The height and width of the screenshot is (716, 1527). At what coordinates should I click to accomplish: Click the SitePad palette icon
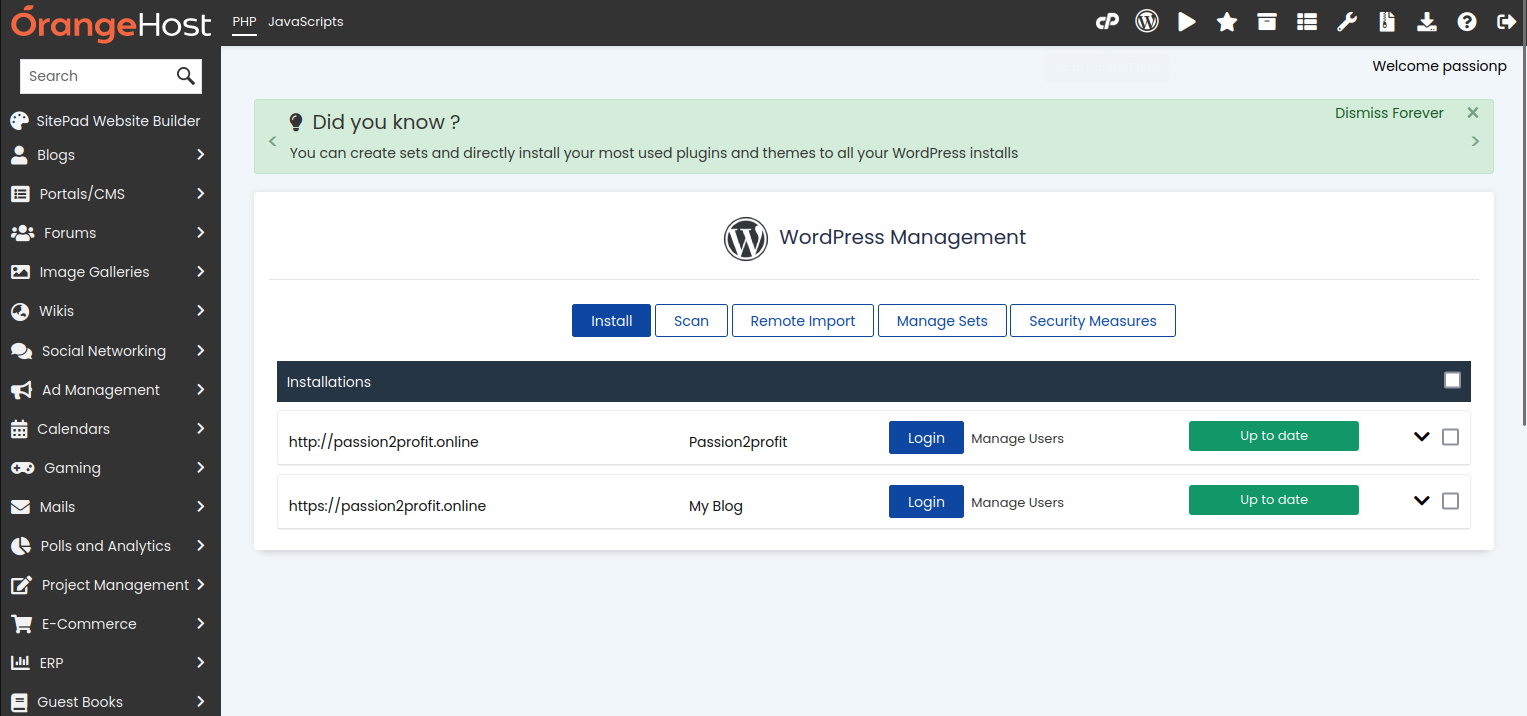pyautogui.click(x=19, y=121)
